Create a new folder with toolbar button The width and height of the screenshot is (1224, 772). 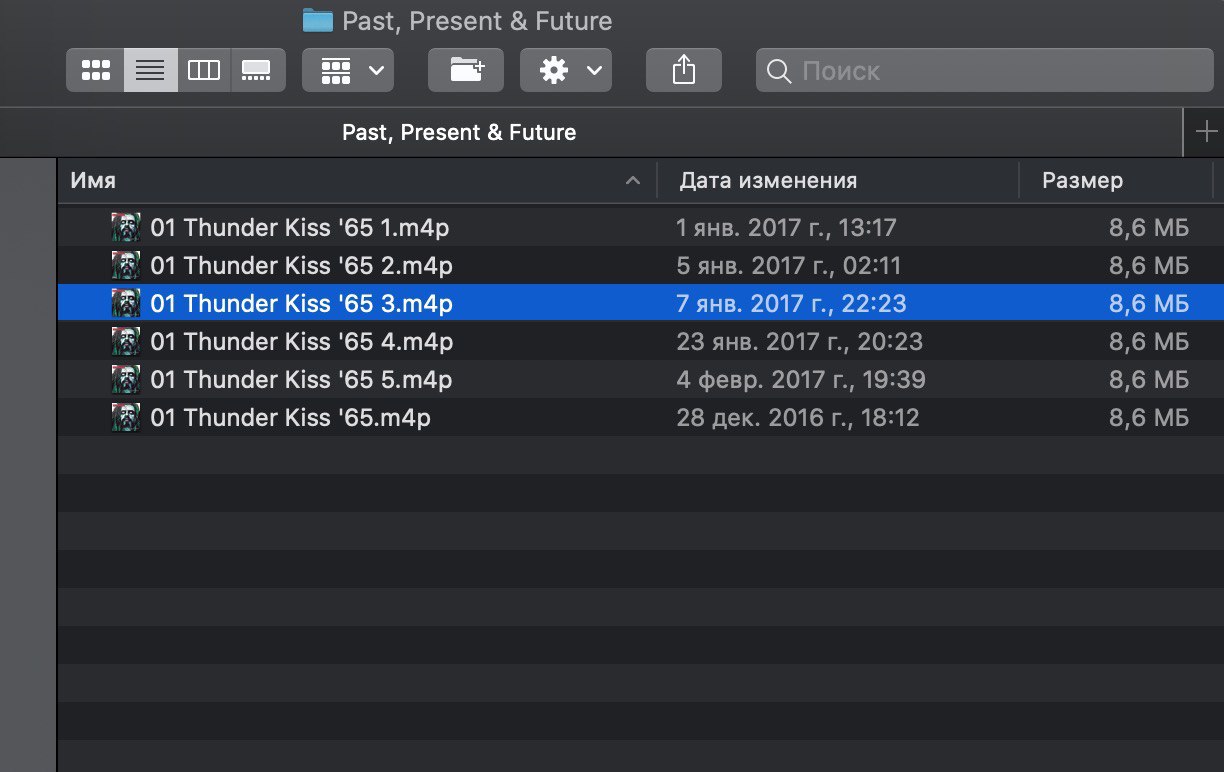point(466,70)
